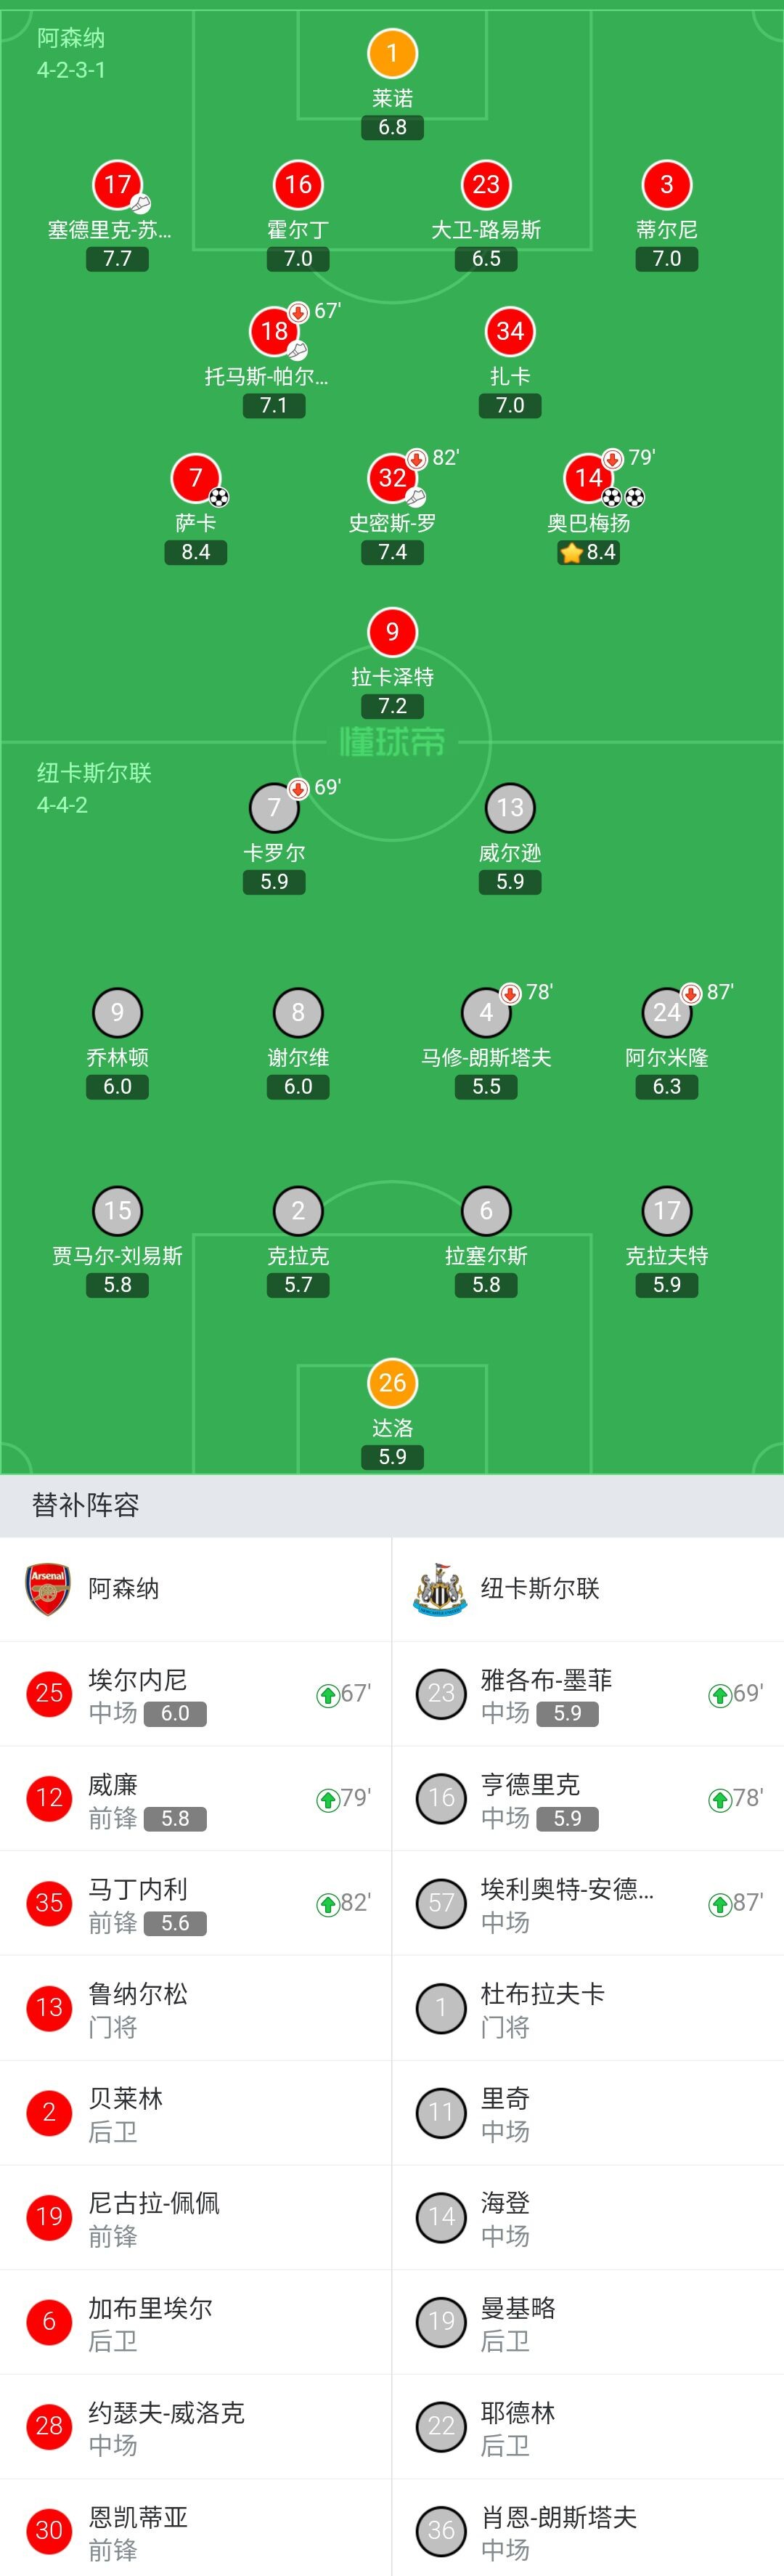Open 纽卡斯尔联 team name in substitutes

(x=540, y=1589)
